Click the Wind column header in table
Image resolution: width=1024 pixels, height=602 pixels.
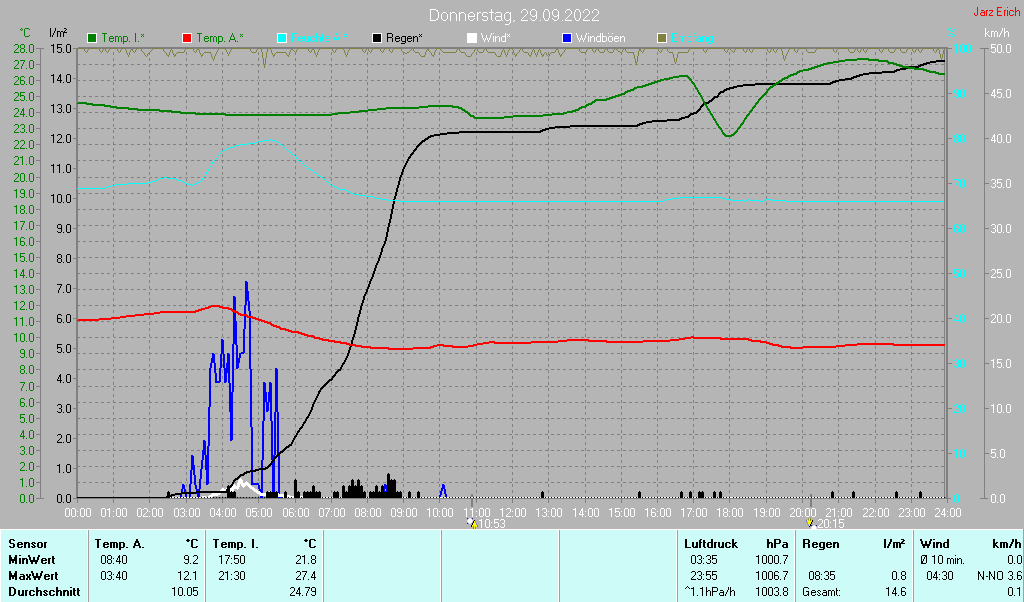click(x=934, y=544)
